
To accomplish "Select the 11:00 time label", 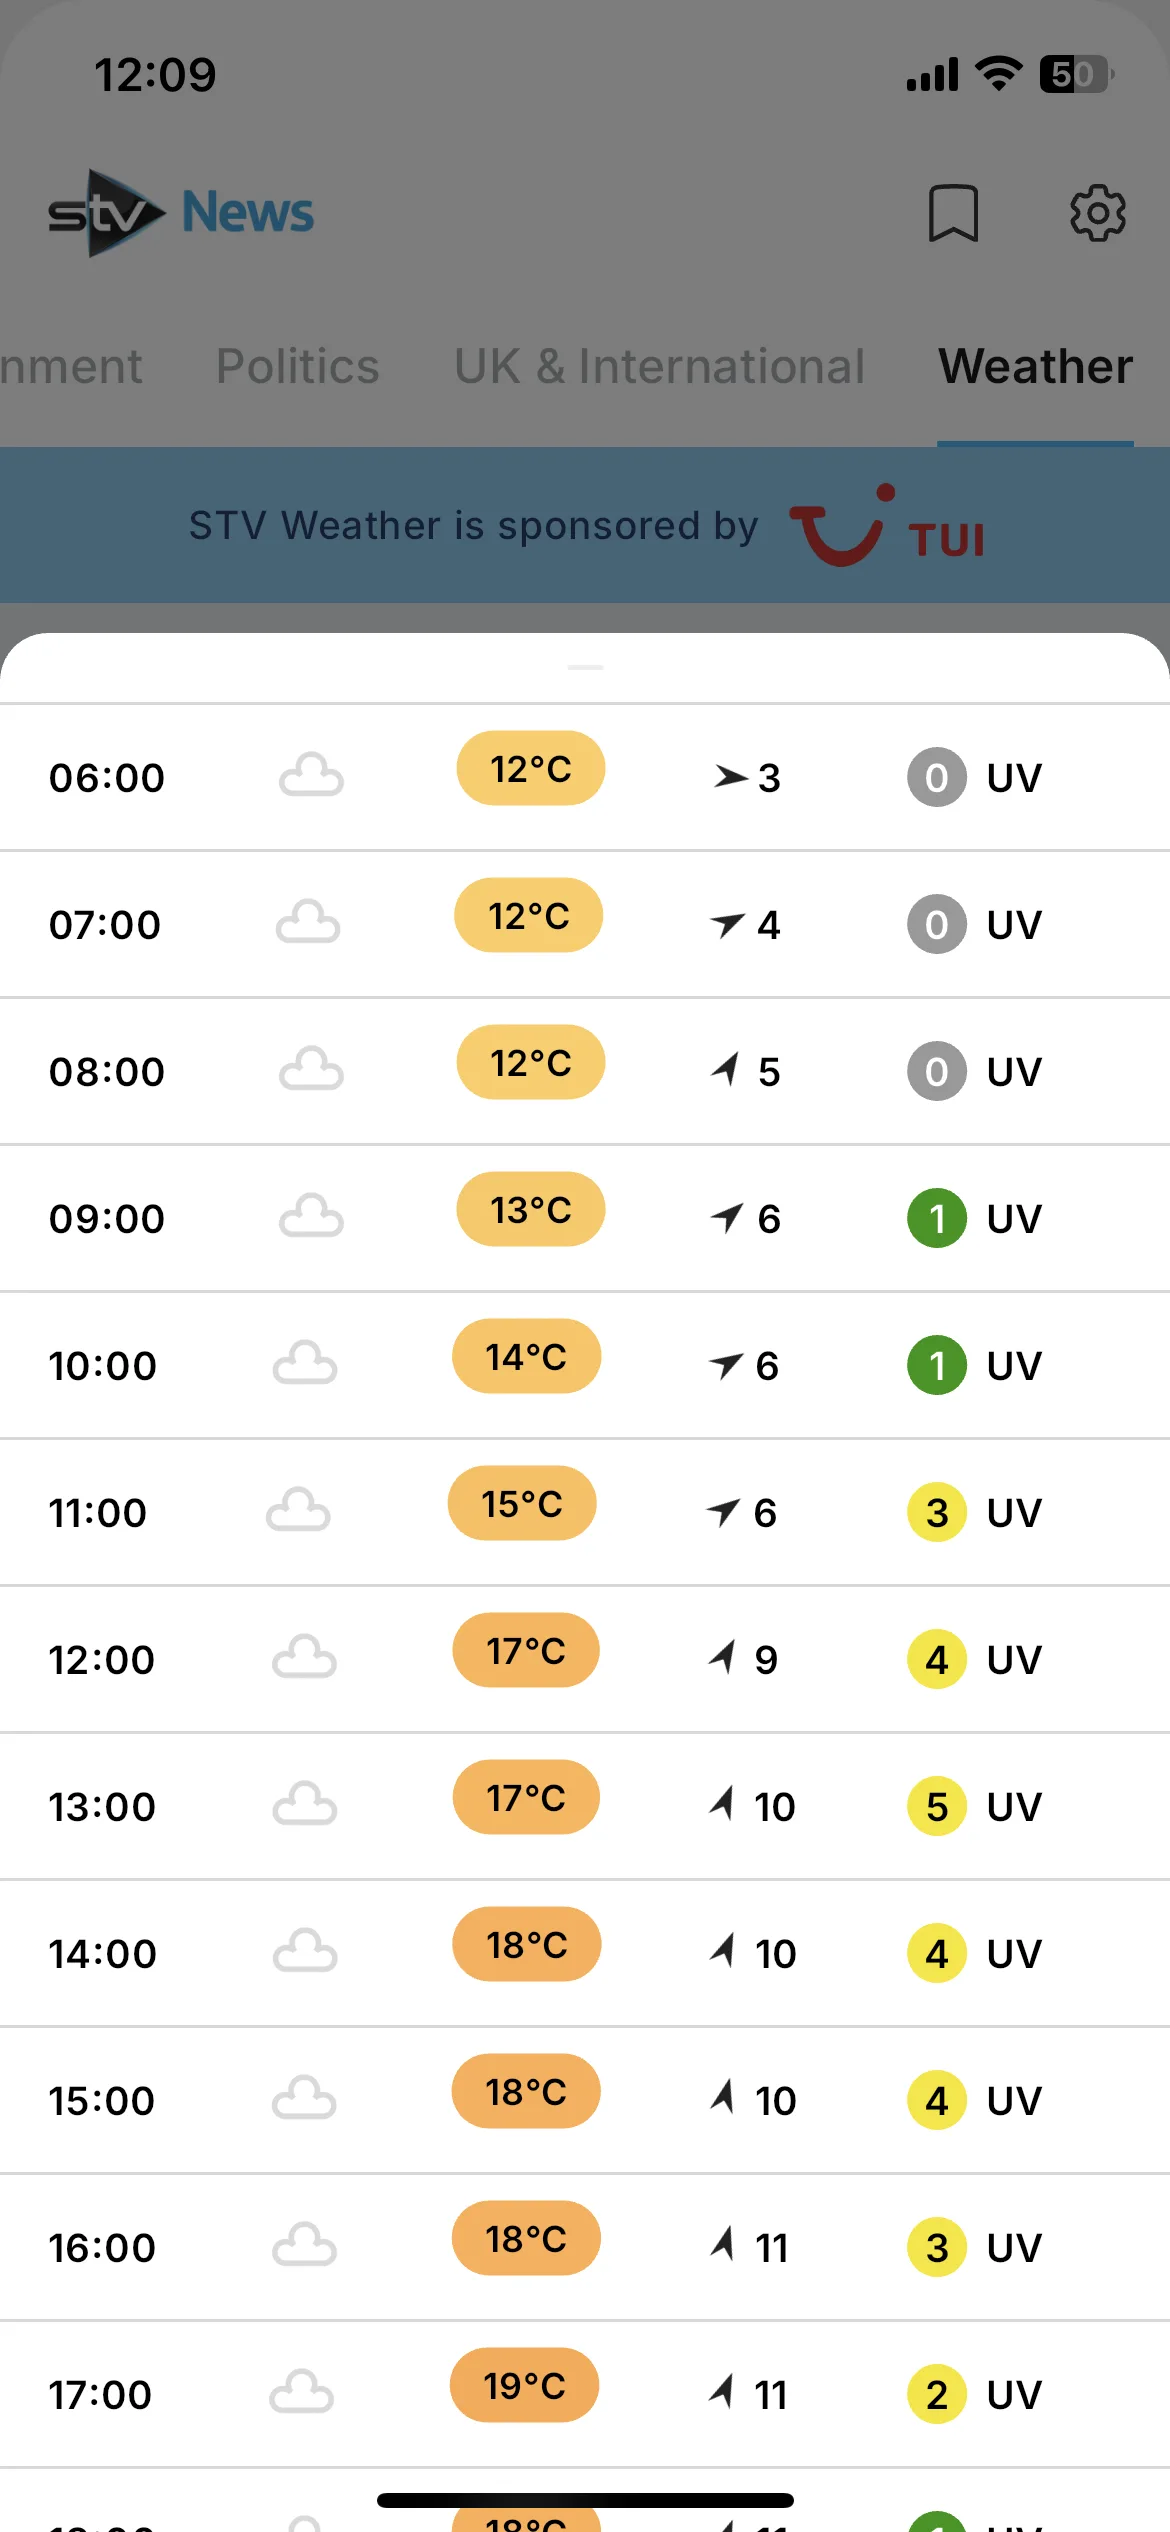I will 98,1512.
